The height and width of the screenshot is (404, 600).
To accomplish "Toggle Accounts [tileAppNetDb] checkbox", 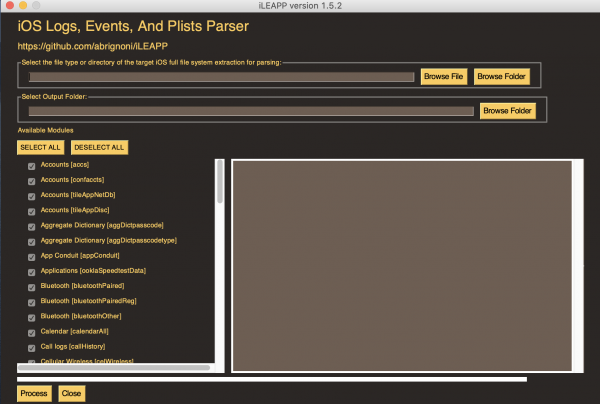I will tap(31, 196).
